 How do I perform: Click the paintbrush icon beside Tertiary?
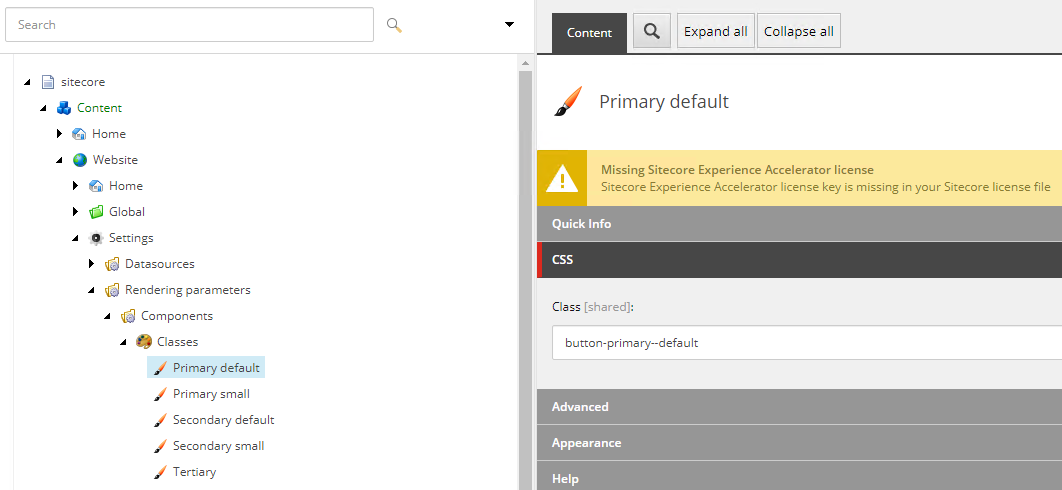pyautogui.click(x=160, y=472)
